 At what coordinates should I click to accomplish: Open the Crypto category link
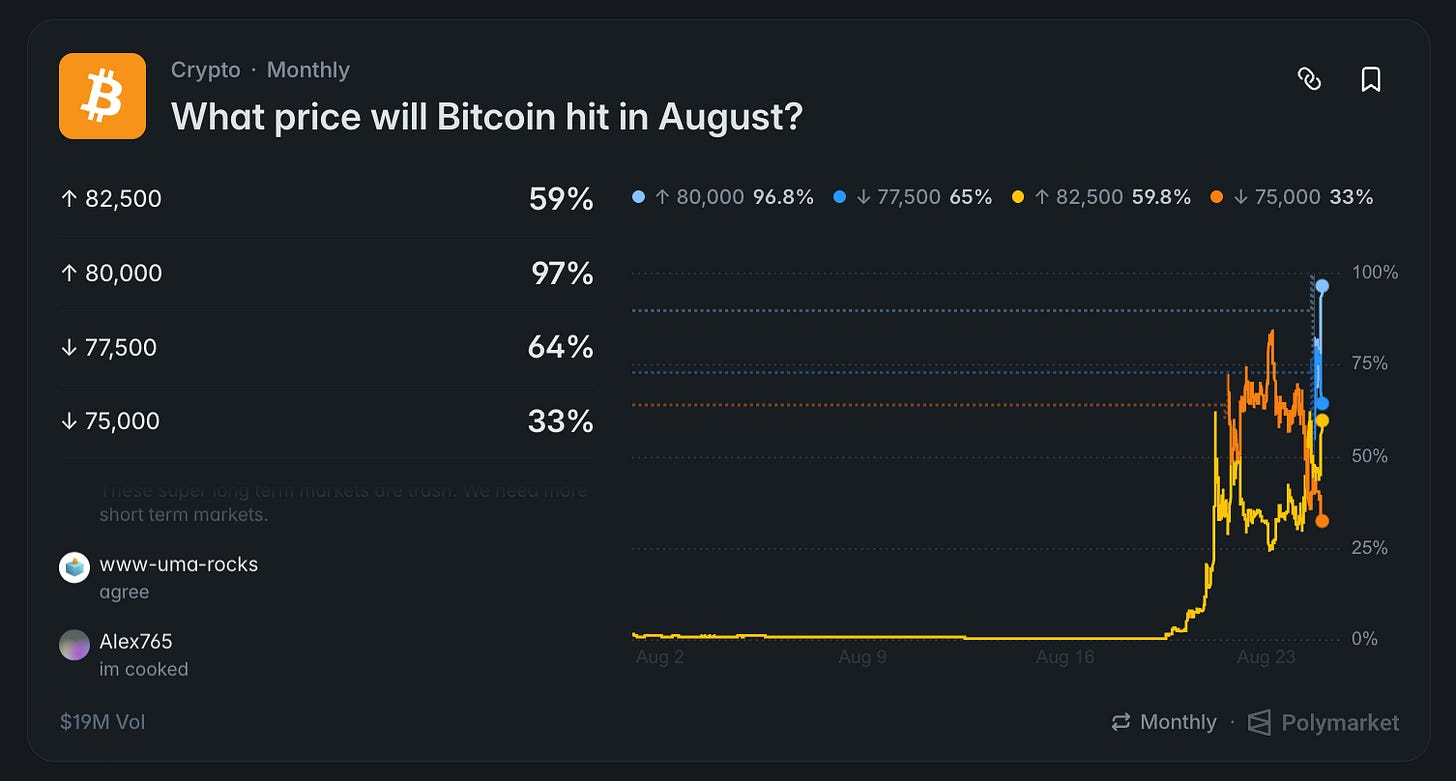(x=206, y=70)
